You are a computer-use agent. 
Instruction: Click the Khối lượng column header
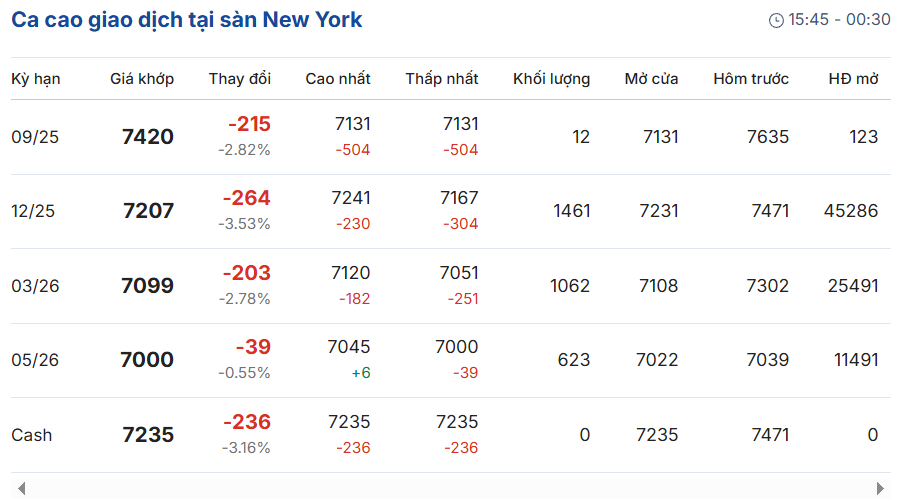pos(552,79)
